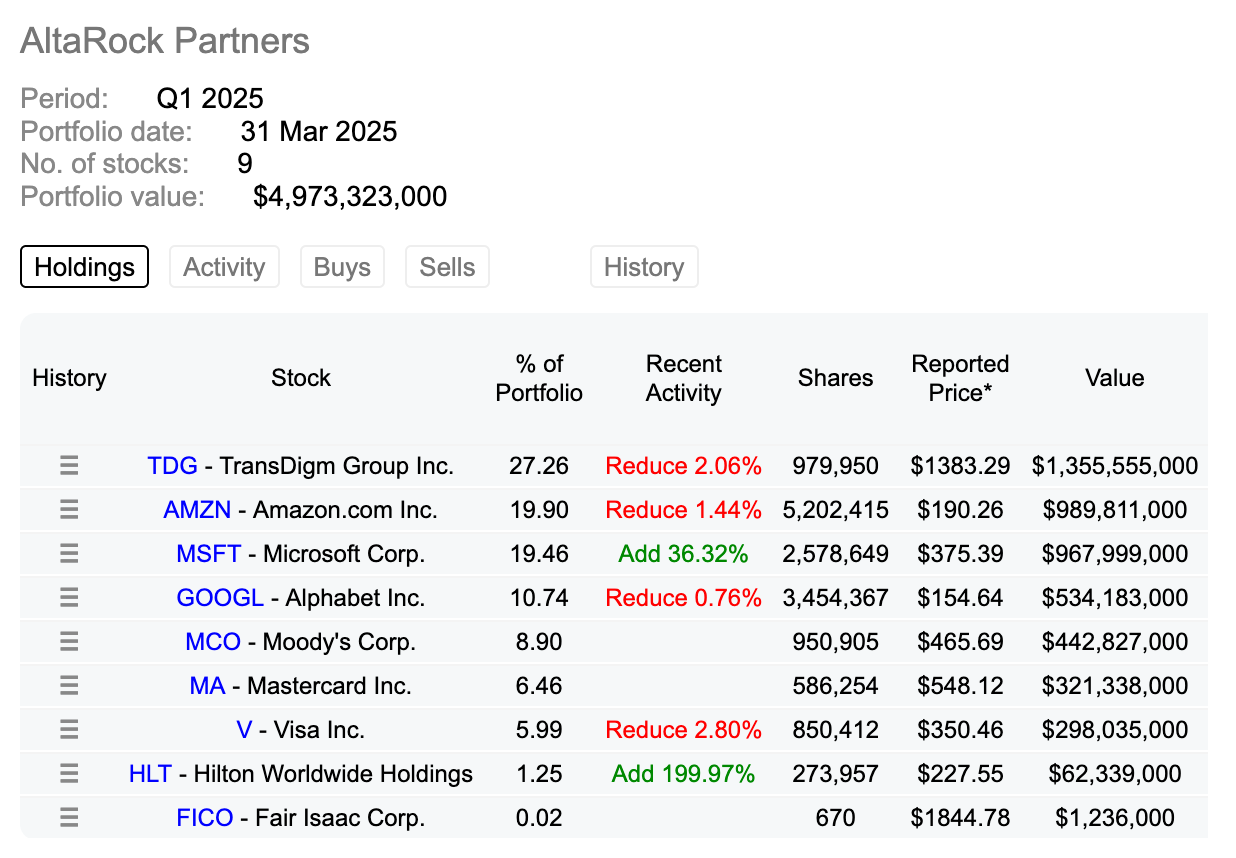
Task: Click the 'Add 36.32%' activity cell
Action: click(x=684, y=554)
